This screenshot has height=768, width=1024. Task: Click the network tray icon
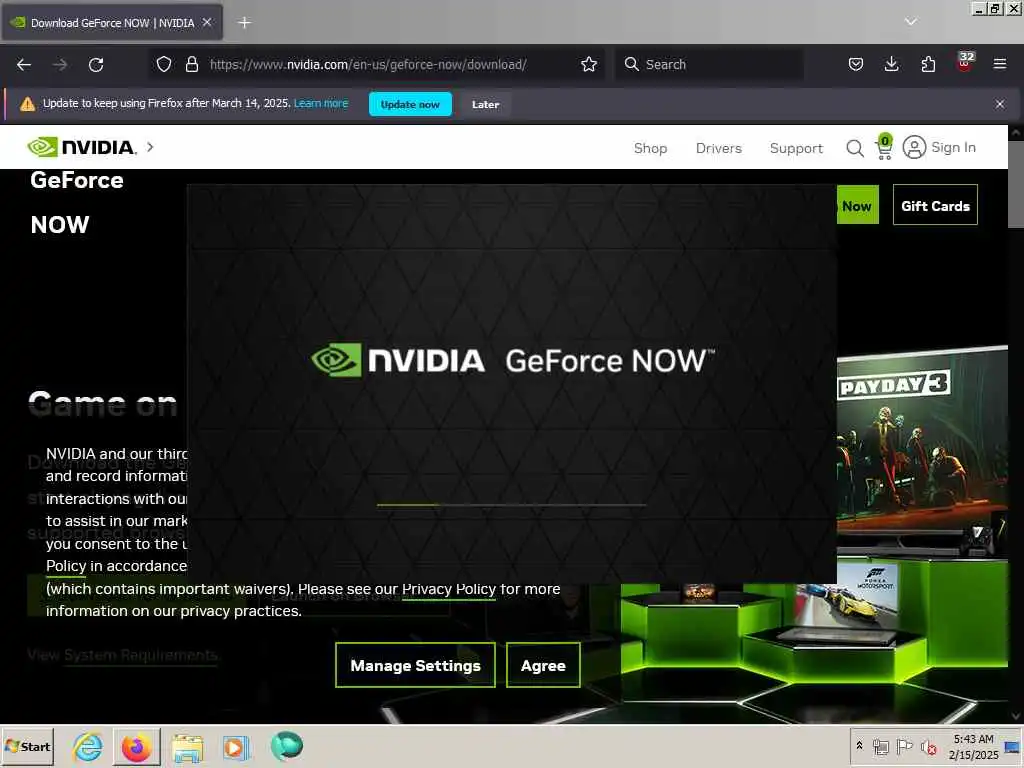coord(880,747)
